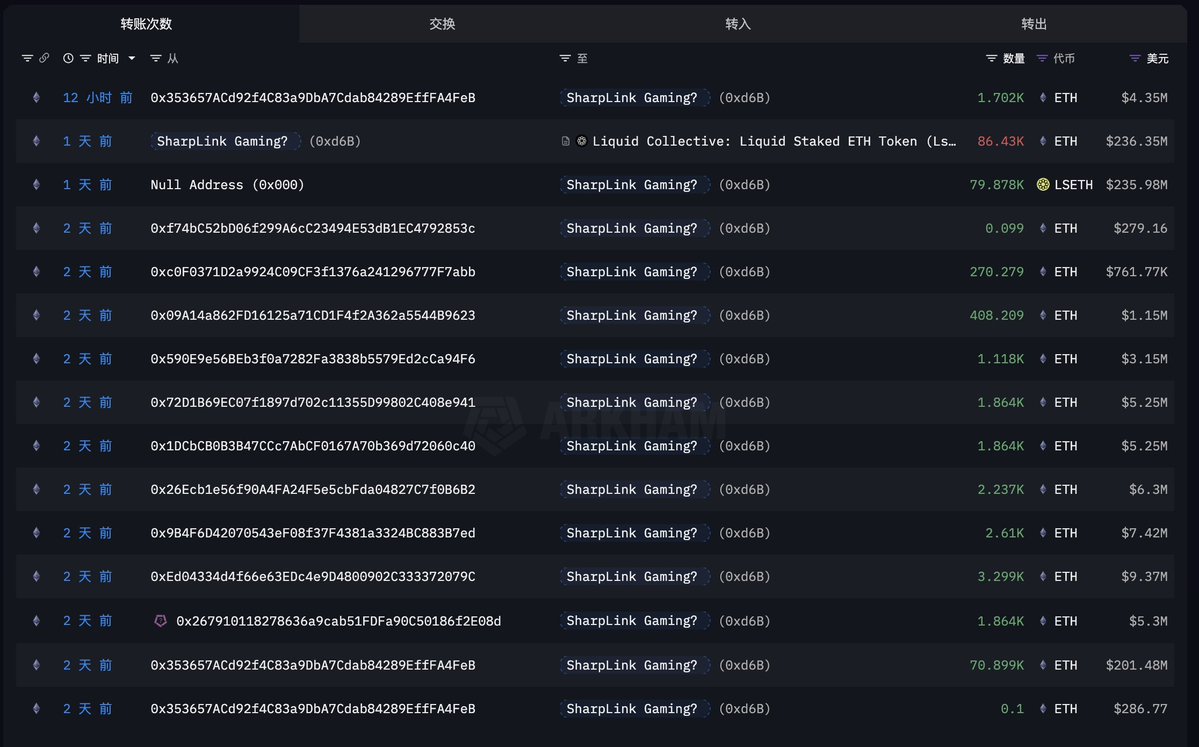Screen dimensions: 1199x747
Task: Open the filter icon beside 至
Action: [565, 58]
